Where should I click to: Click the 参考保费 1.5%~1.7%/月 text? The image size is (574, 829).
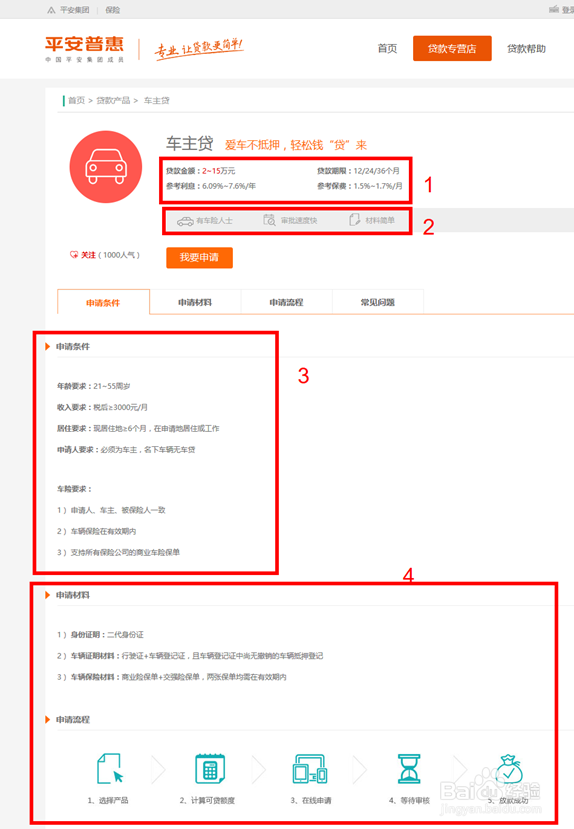(x=360, y=186)
